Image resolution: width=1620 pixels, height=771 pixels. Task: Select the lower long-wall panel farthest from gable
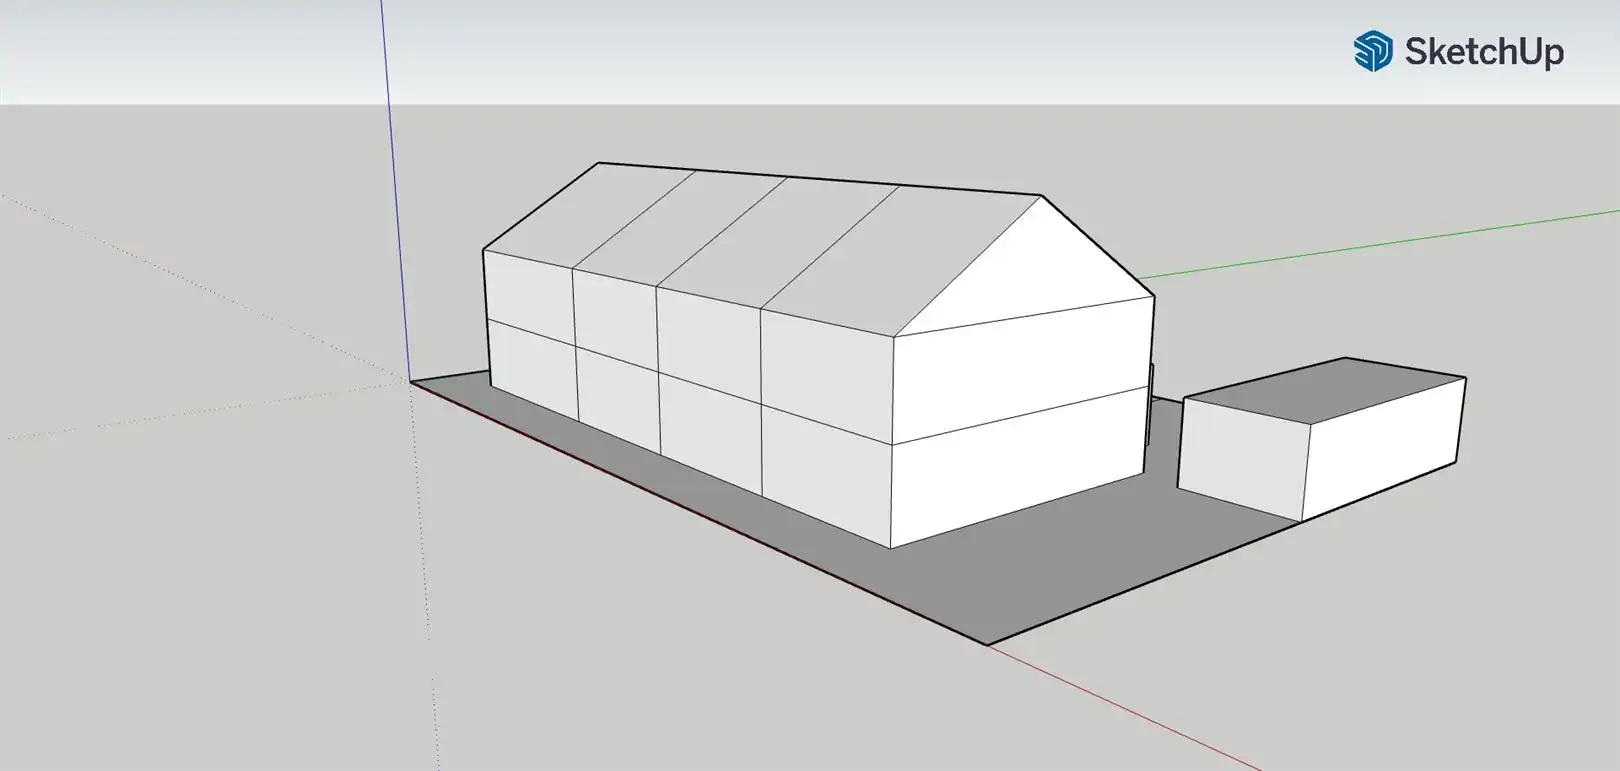click(533, 368)
